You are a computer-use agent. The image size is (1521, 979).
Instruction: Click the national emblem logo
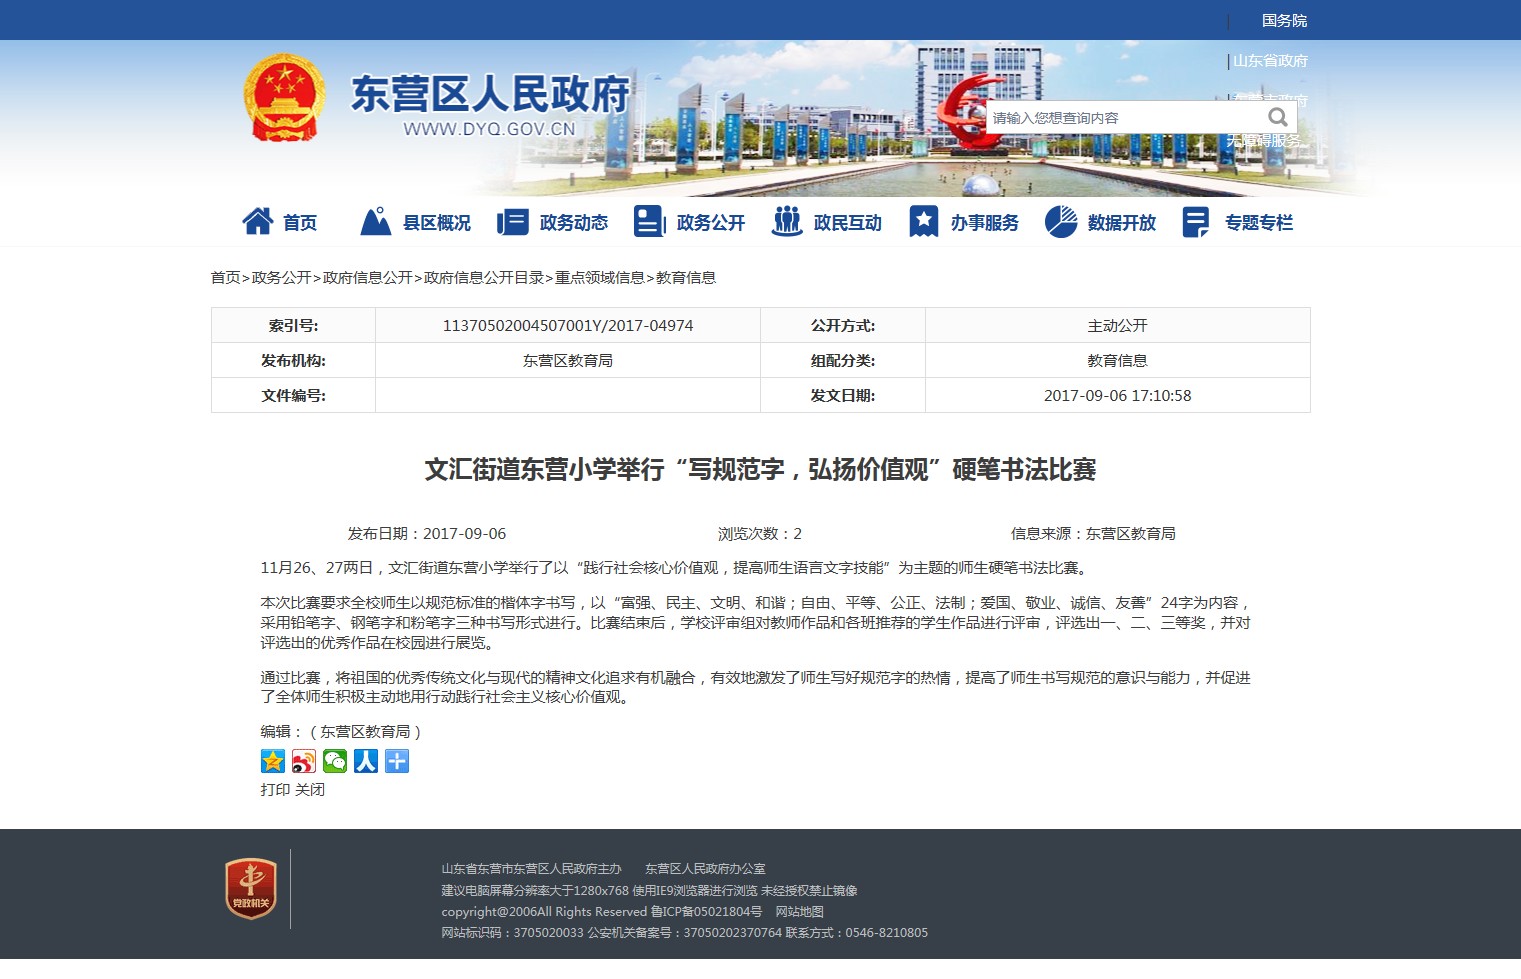point(285,98)
